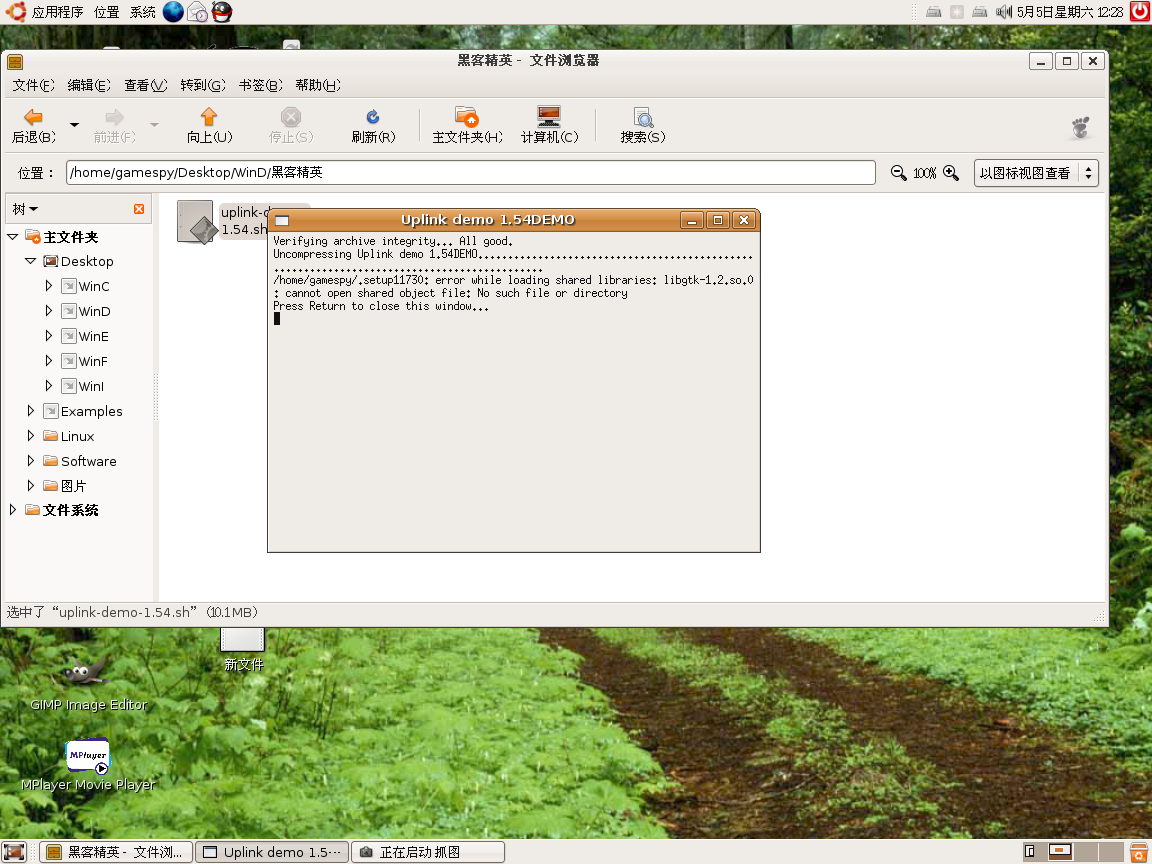1152x864 pixels.
Task: Click the volume speaker icon in panel
Action: pyautogui.click(x=1004, y=12)
